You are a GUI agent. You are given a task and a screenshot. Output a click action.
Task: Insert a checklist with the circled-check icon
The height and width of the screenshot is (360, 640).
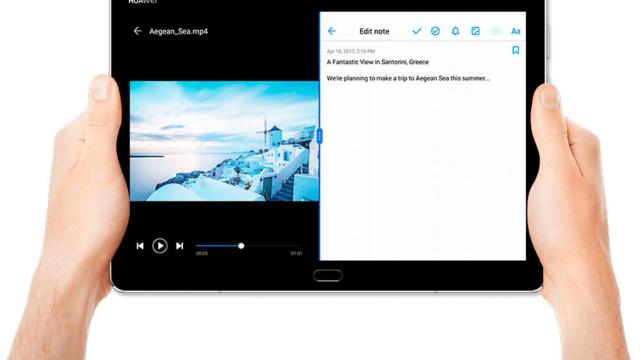click(x=436, y=31)
